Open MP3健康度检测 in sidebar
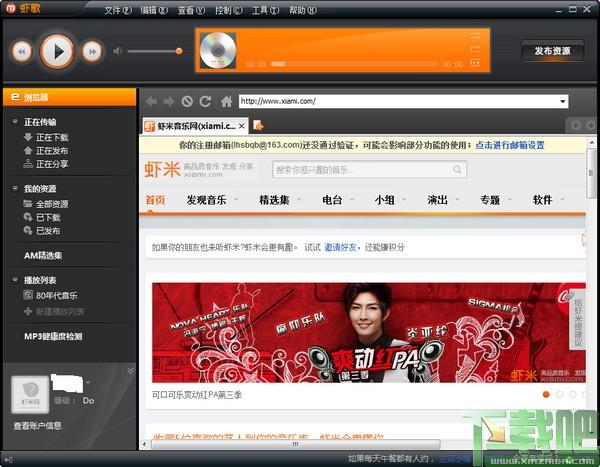 pyautogui.click(x=53, y=336)
